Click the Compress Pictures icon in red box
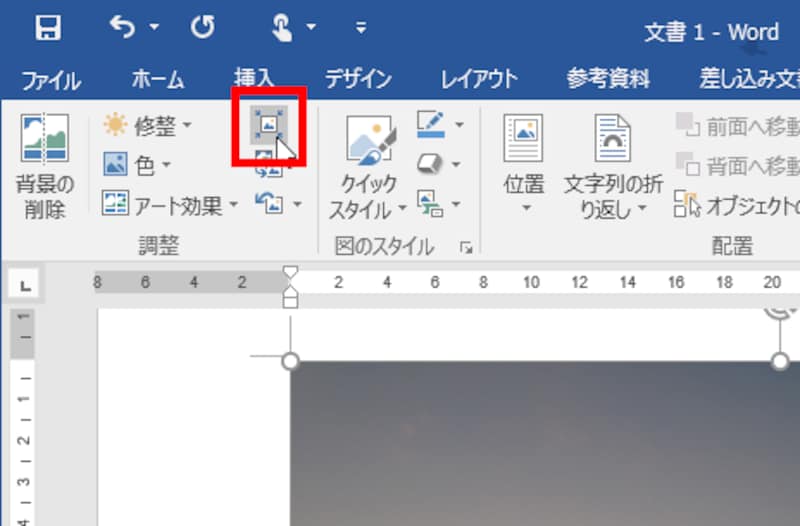The width and height of the screenshot is (800, 526). point(269,125)
